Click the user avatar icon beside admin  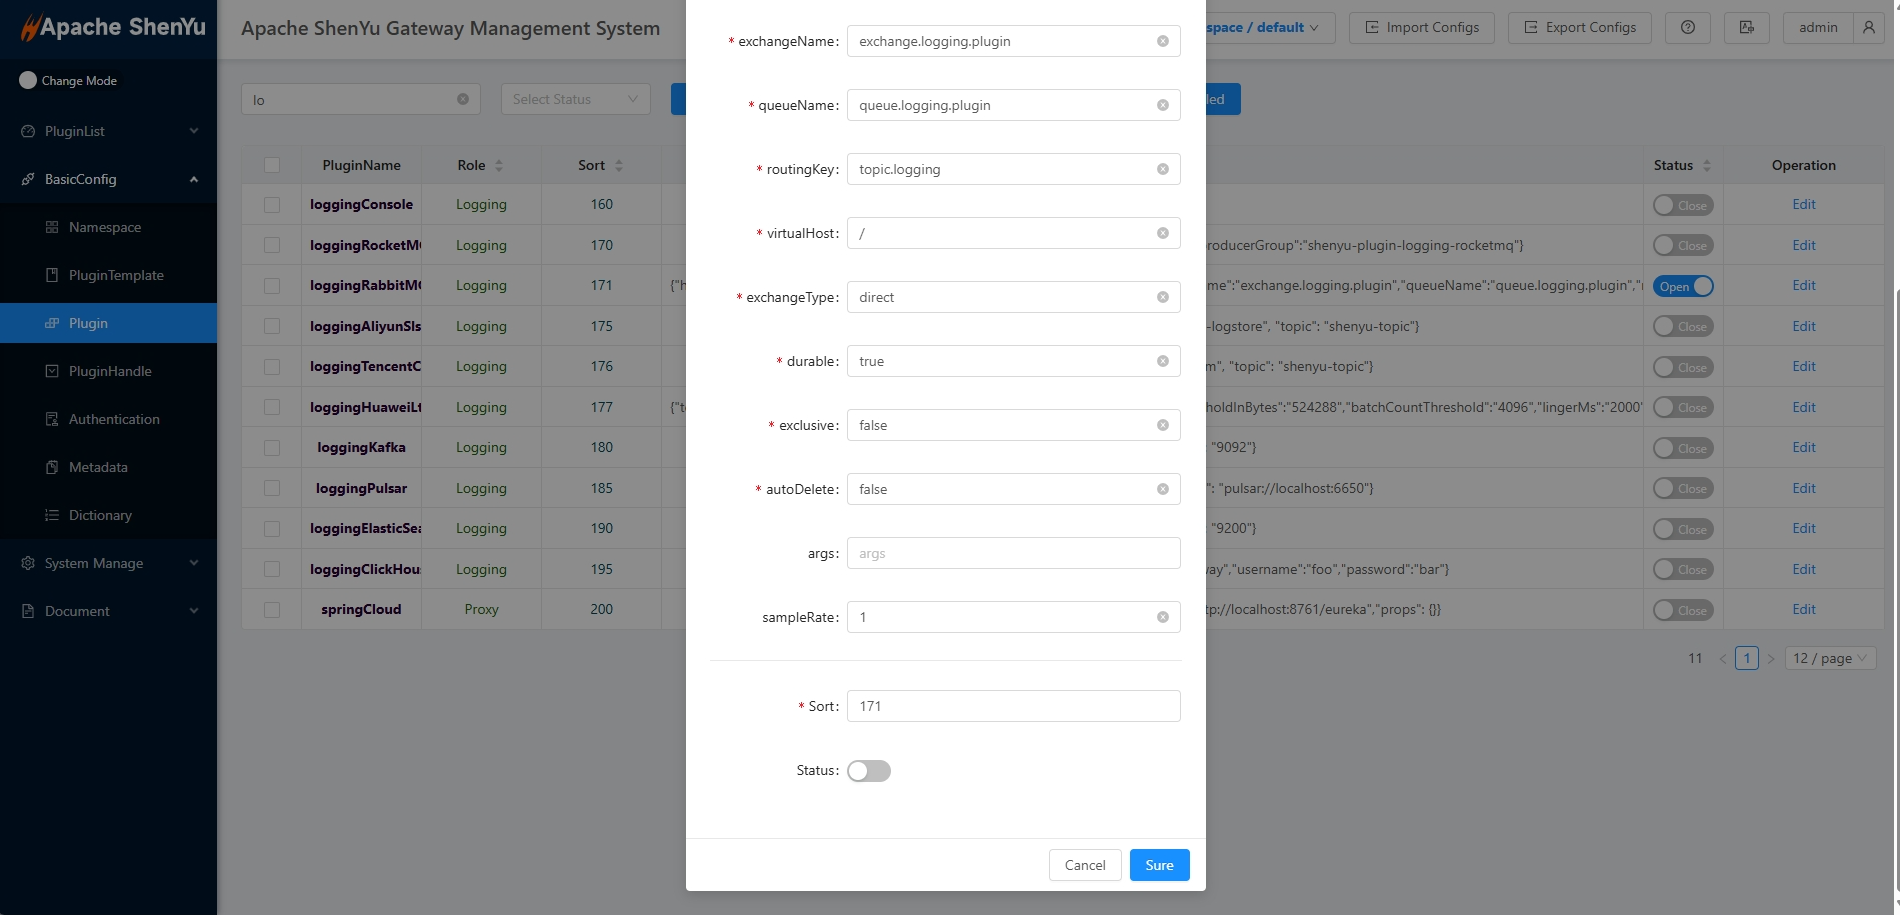(1868, 28)
